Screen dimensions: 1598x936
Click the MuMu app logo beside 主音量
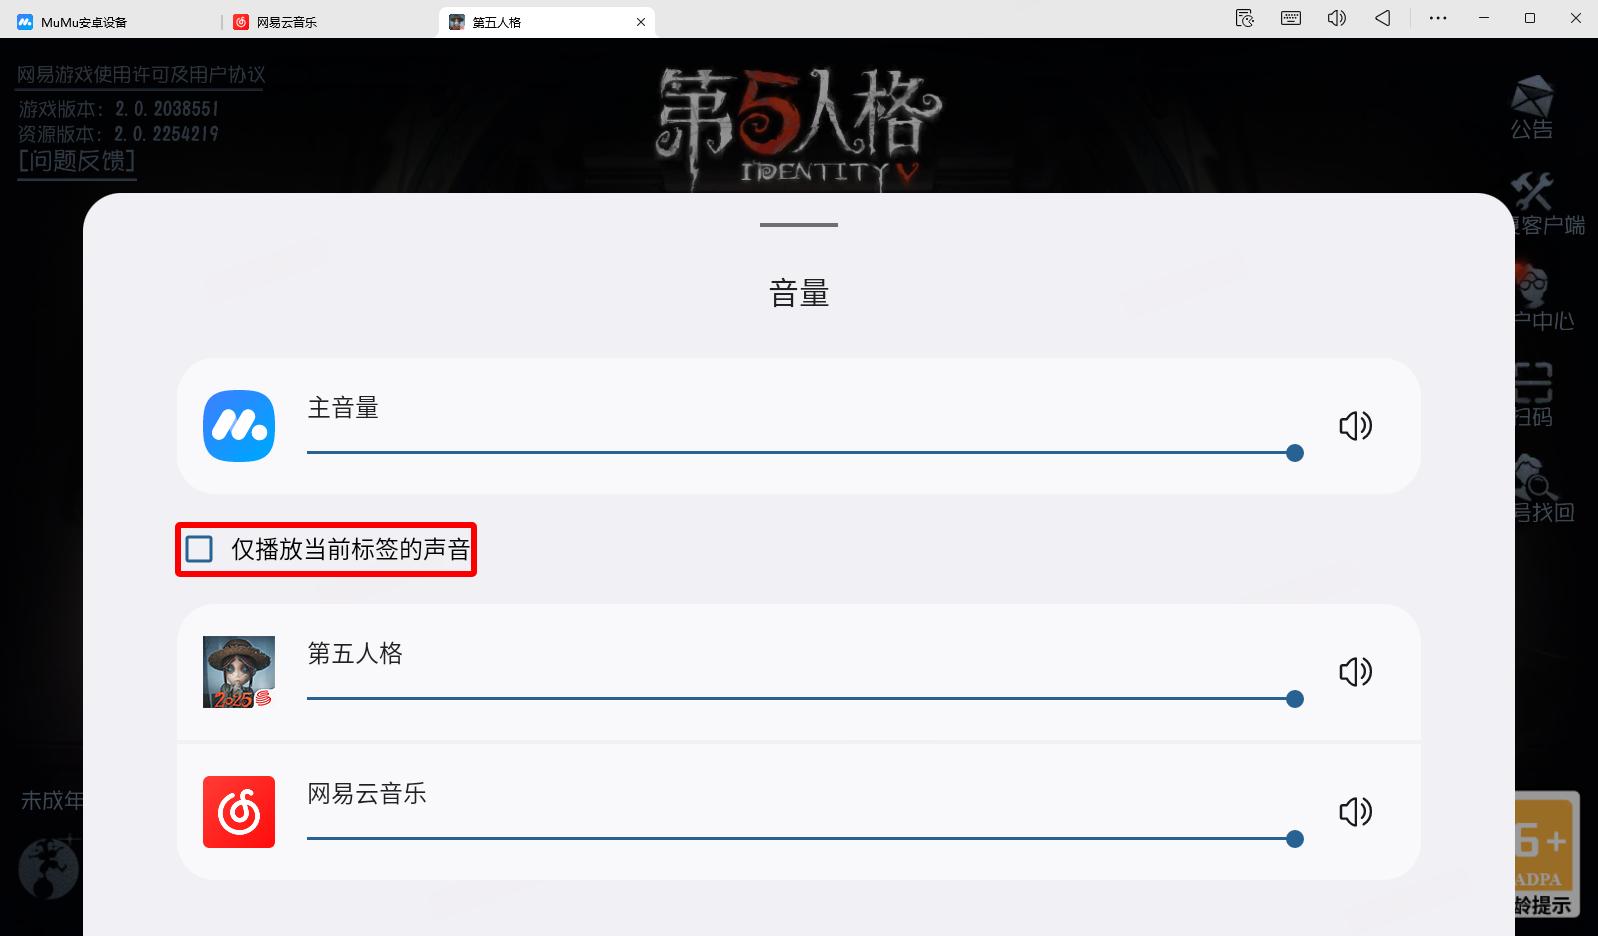(239, 426)
